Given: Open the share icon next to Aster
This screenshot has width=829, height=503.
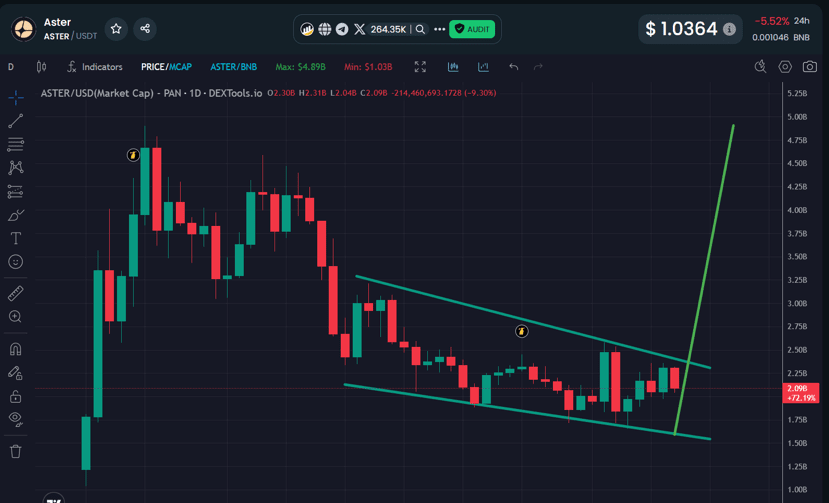Looking at the screenshot, I should (x=145, y=29).
